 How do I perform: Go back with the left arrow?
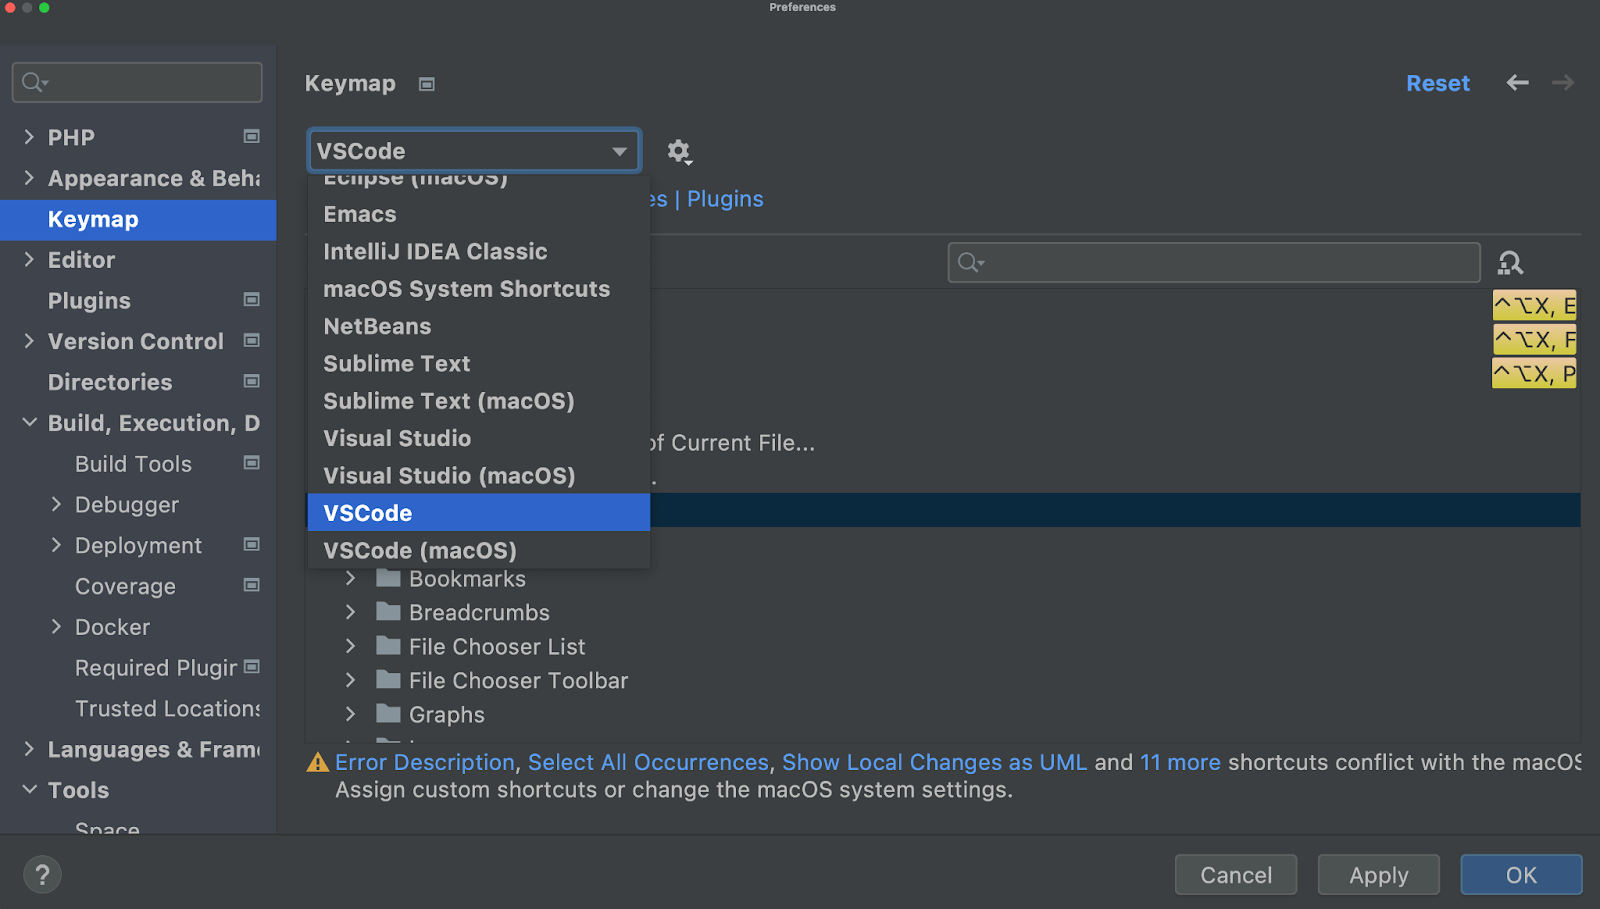tap(1517, 83)
